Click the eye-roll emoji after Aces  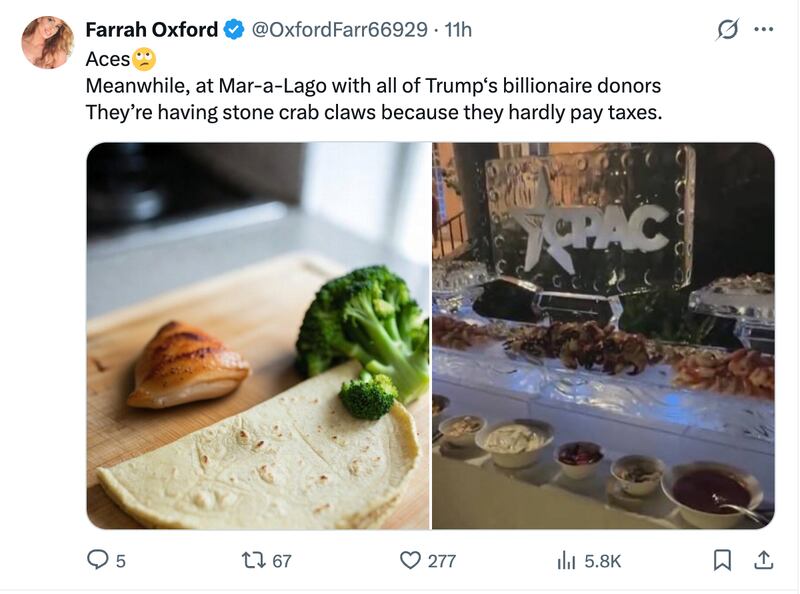tap(145, 59)
